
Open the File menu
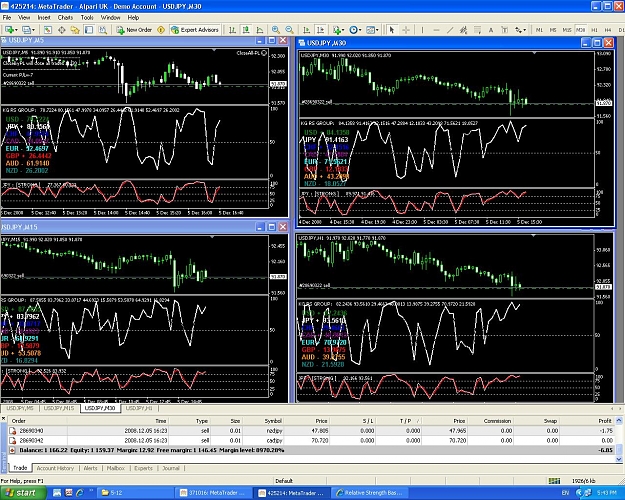click(x=7, y=18)
